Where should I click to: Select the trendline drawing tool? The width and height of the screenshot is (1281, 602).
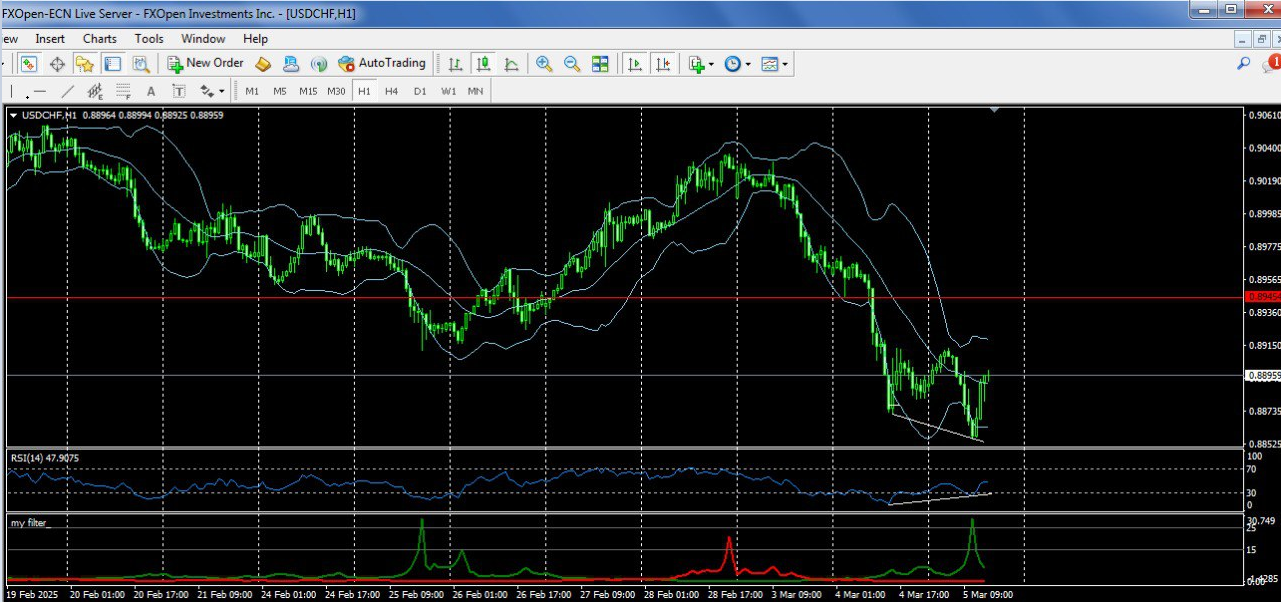click(68, 91)
